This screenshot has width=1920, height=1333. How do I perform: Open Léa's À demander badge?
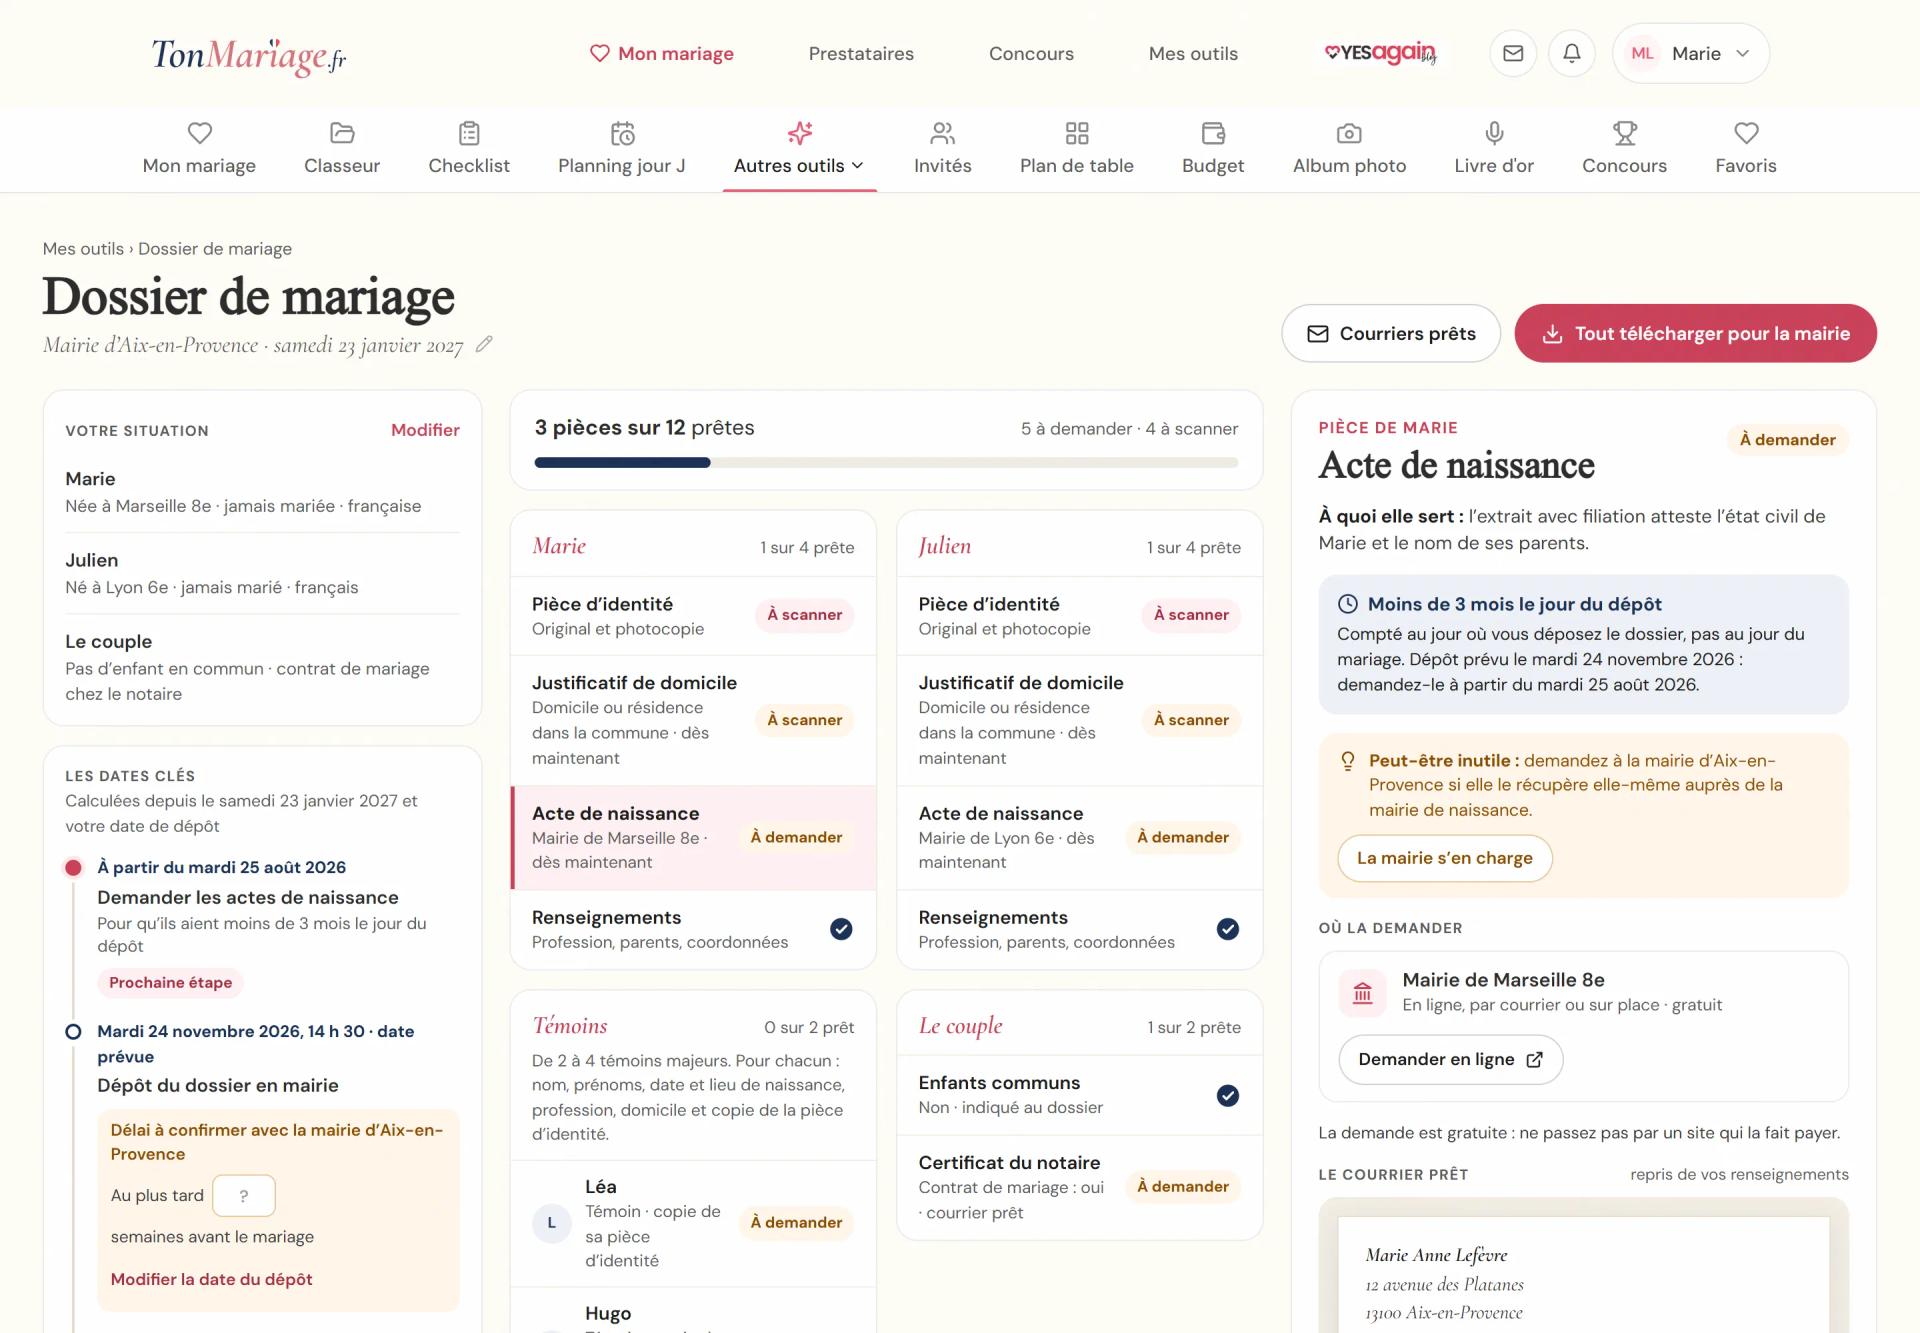pyautogui.click(x=796, y=1222)
